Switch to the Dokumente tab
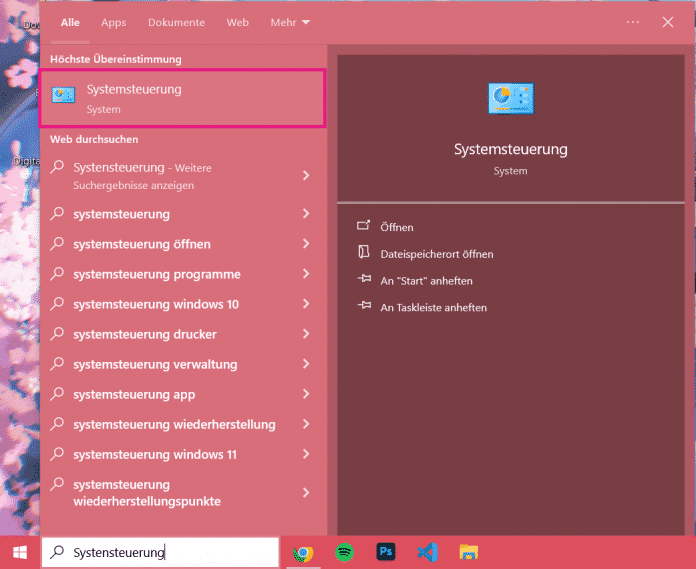The height and width of the screenshot is (569, 696). (176, 22)
